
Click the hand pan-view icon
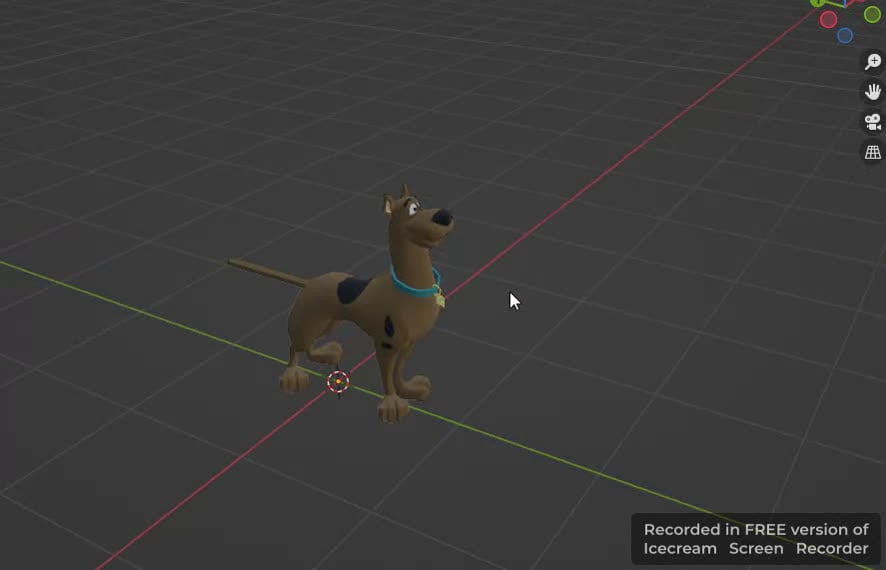[872, 92]
